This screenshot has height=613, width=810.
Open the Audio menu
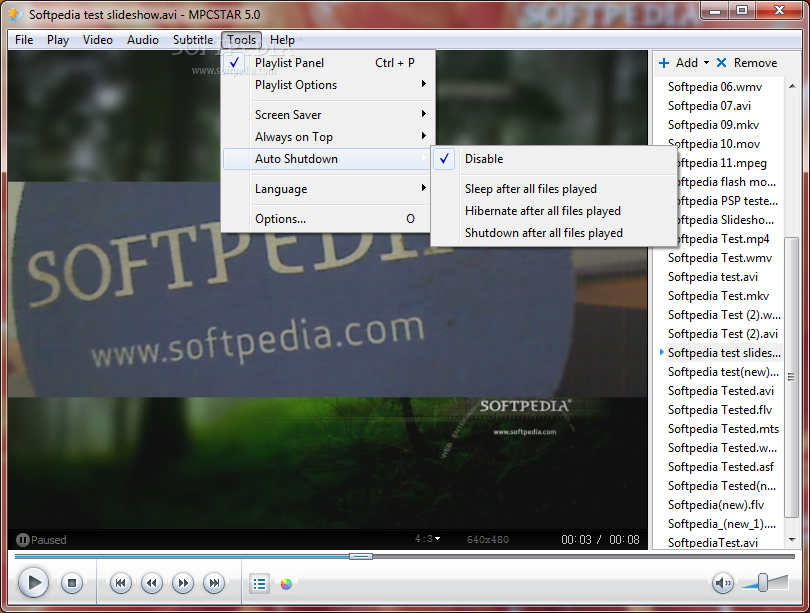pos(143,40)
